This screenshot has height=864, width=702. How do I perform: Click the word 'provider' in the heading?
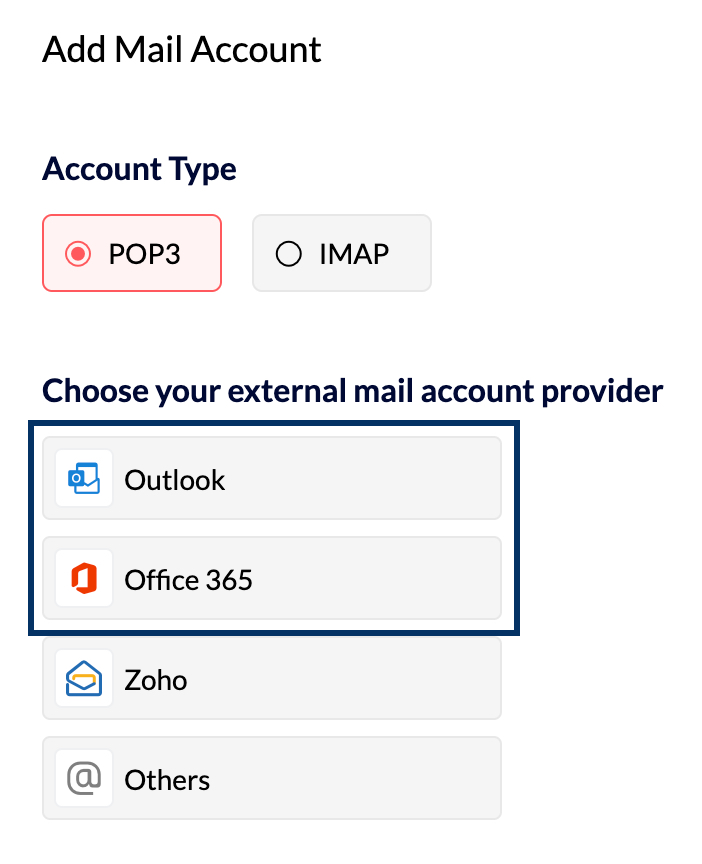[x=605, y=390]
